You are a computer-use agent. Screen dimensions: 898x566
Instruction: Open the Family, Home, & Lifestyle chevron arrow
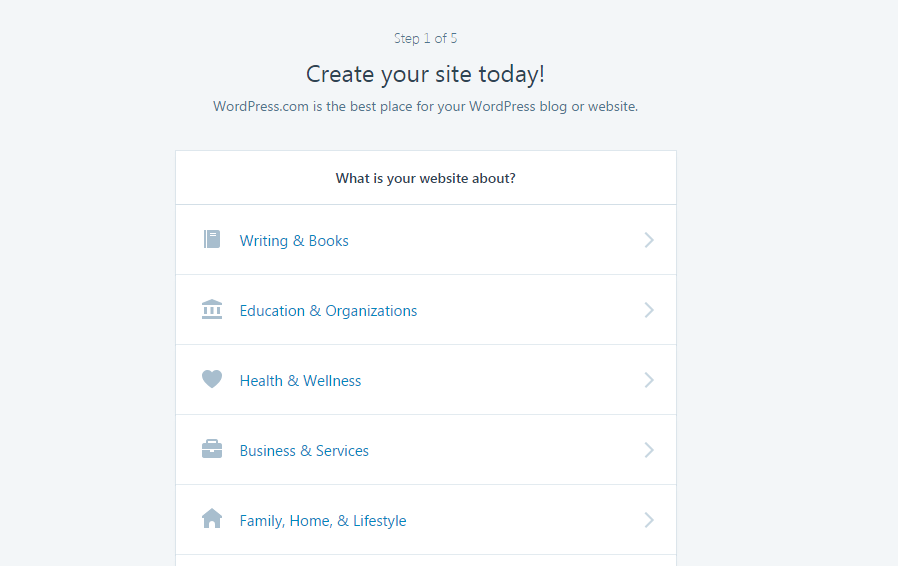649,520
